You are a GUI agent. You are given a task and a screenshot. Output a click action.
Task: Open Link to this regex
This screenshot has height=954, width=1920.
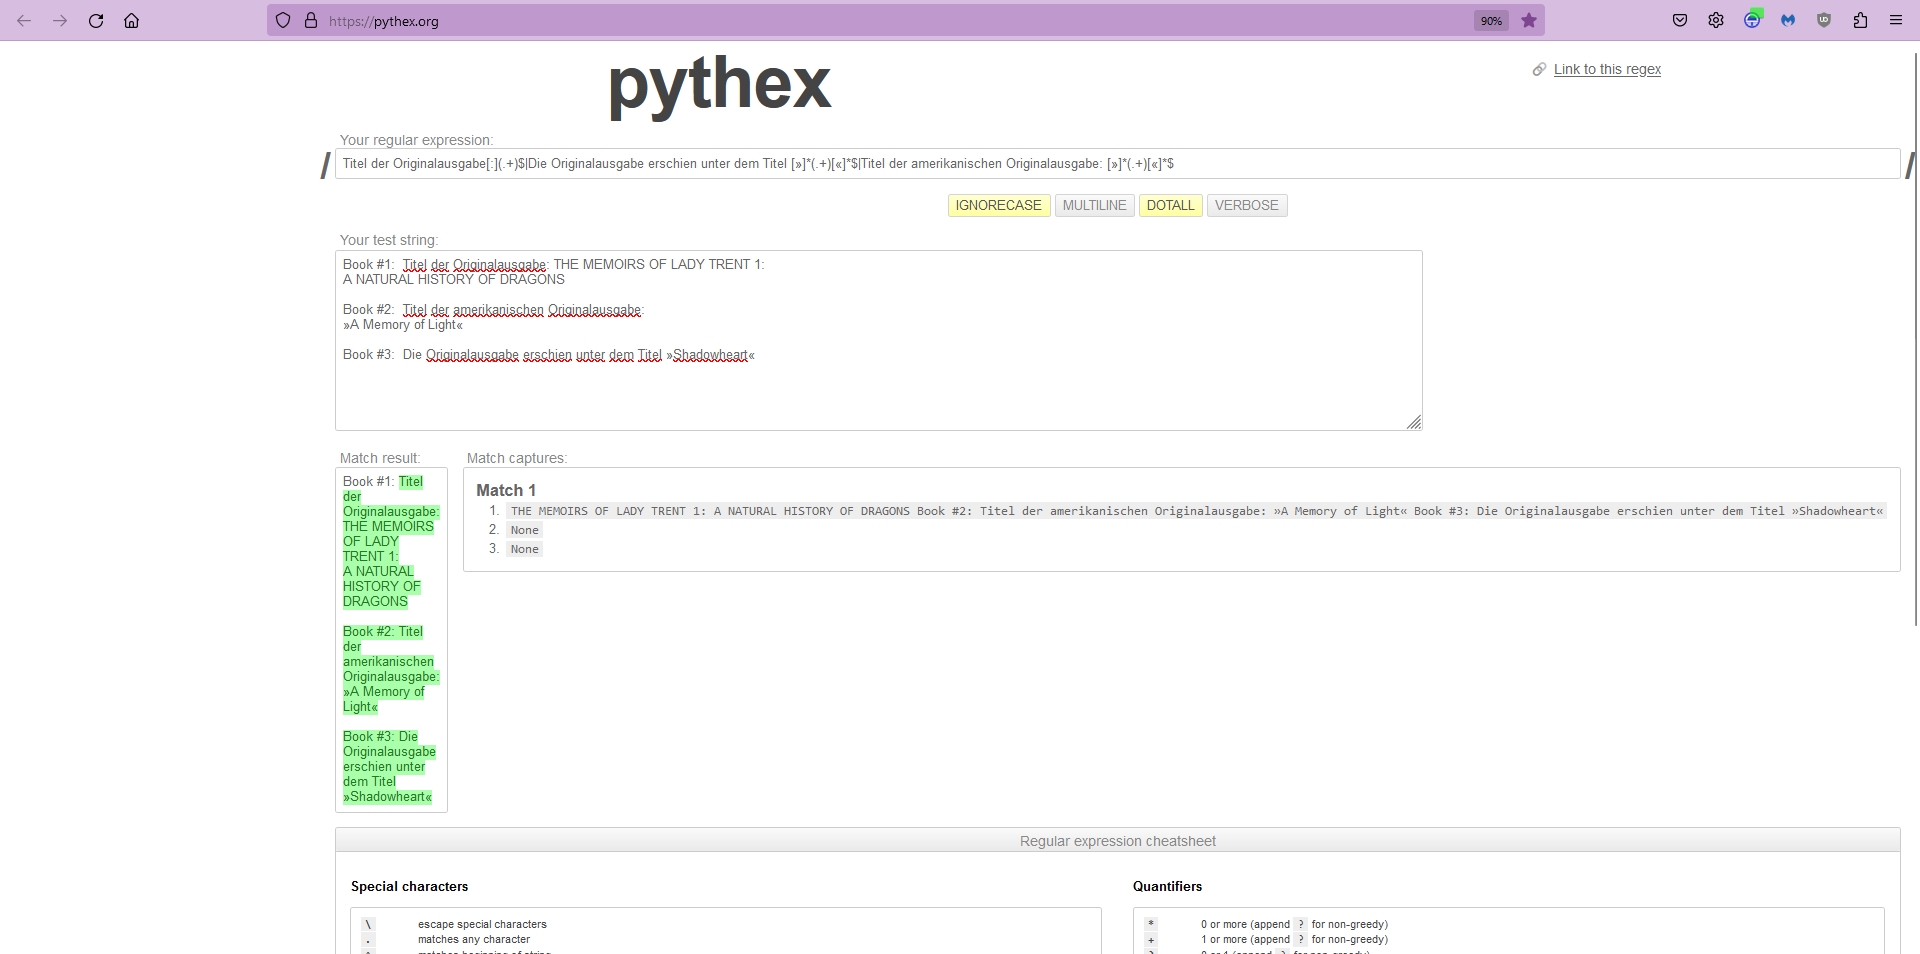coord(1607,69)
